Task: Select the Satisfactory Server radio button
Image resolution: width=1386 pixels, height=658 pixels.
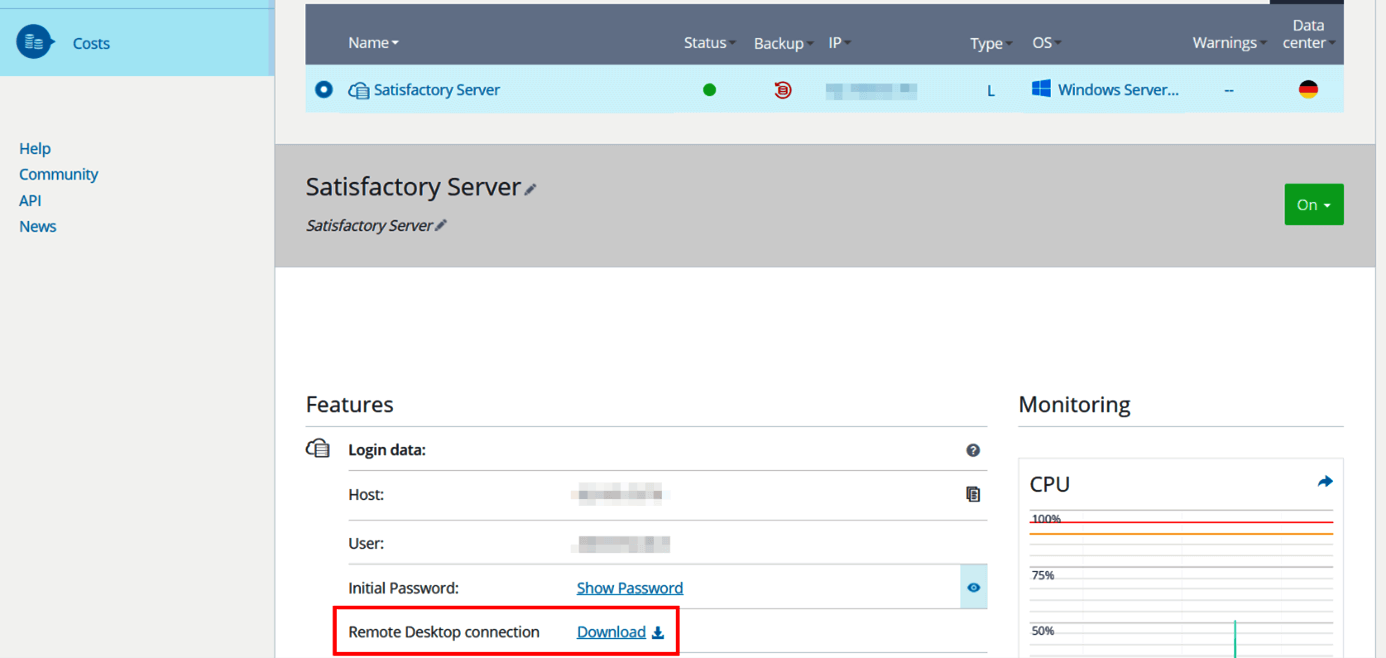Action: tap(323, 89)
